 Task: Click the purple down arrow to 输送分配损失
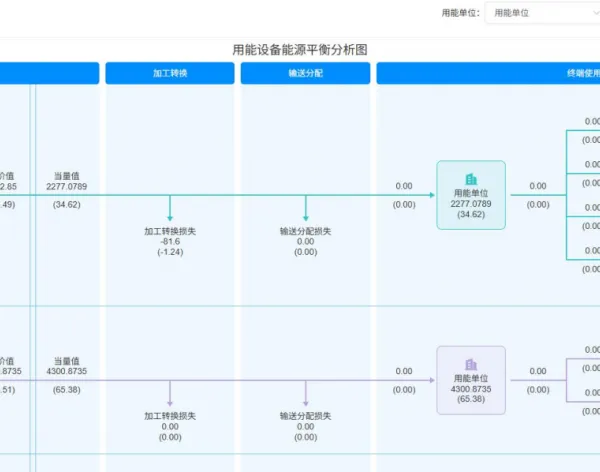click(x=305, y=393)
